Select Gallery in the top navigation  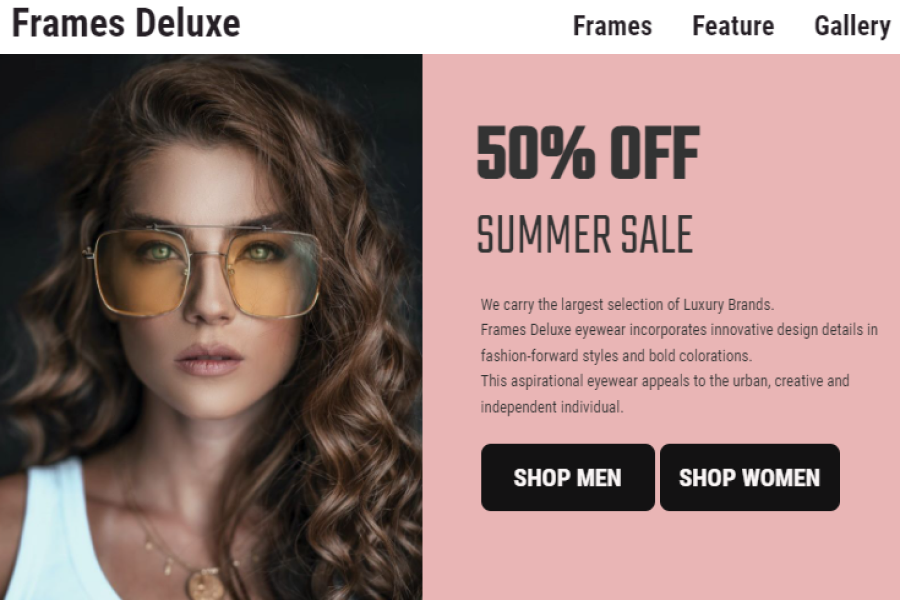[x=852, y=26]
